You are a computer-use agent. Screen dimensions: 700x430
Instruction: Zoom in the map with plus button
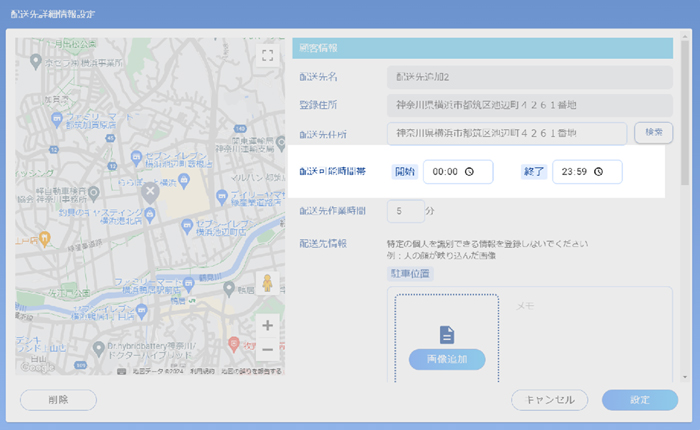(267, 326)
